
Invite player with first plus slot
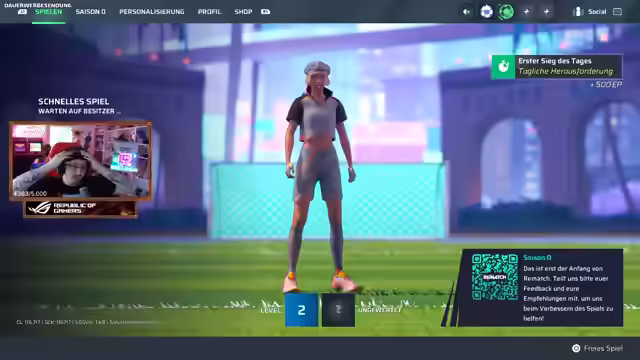tap(527, 12)
